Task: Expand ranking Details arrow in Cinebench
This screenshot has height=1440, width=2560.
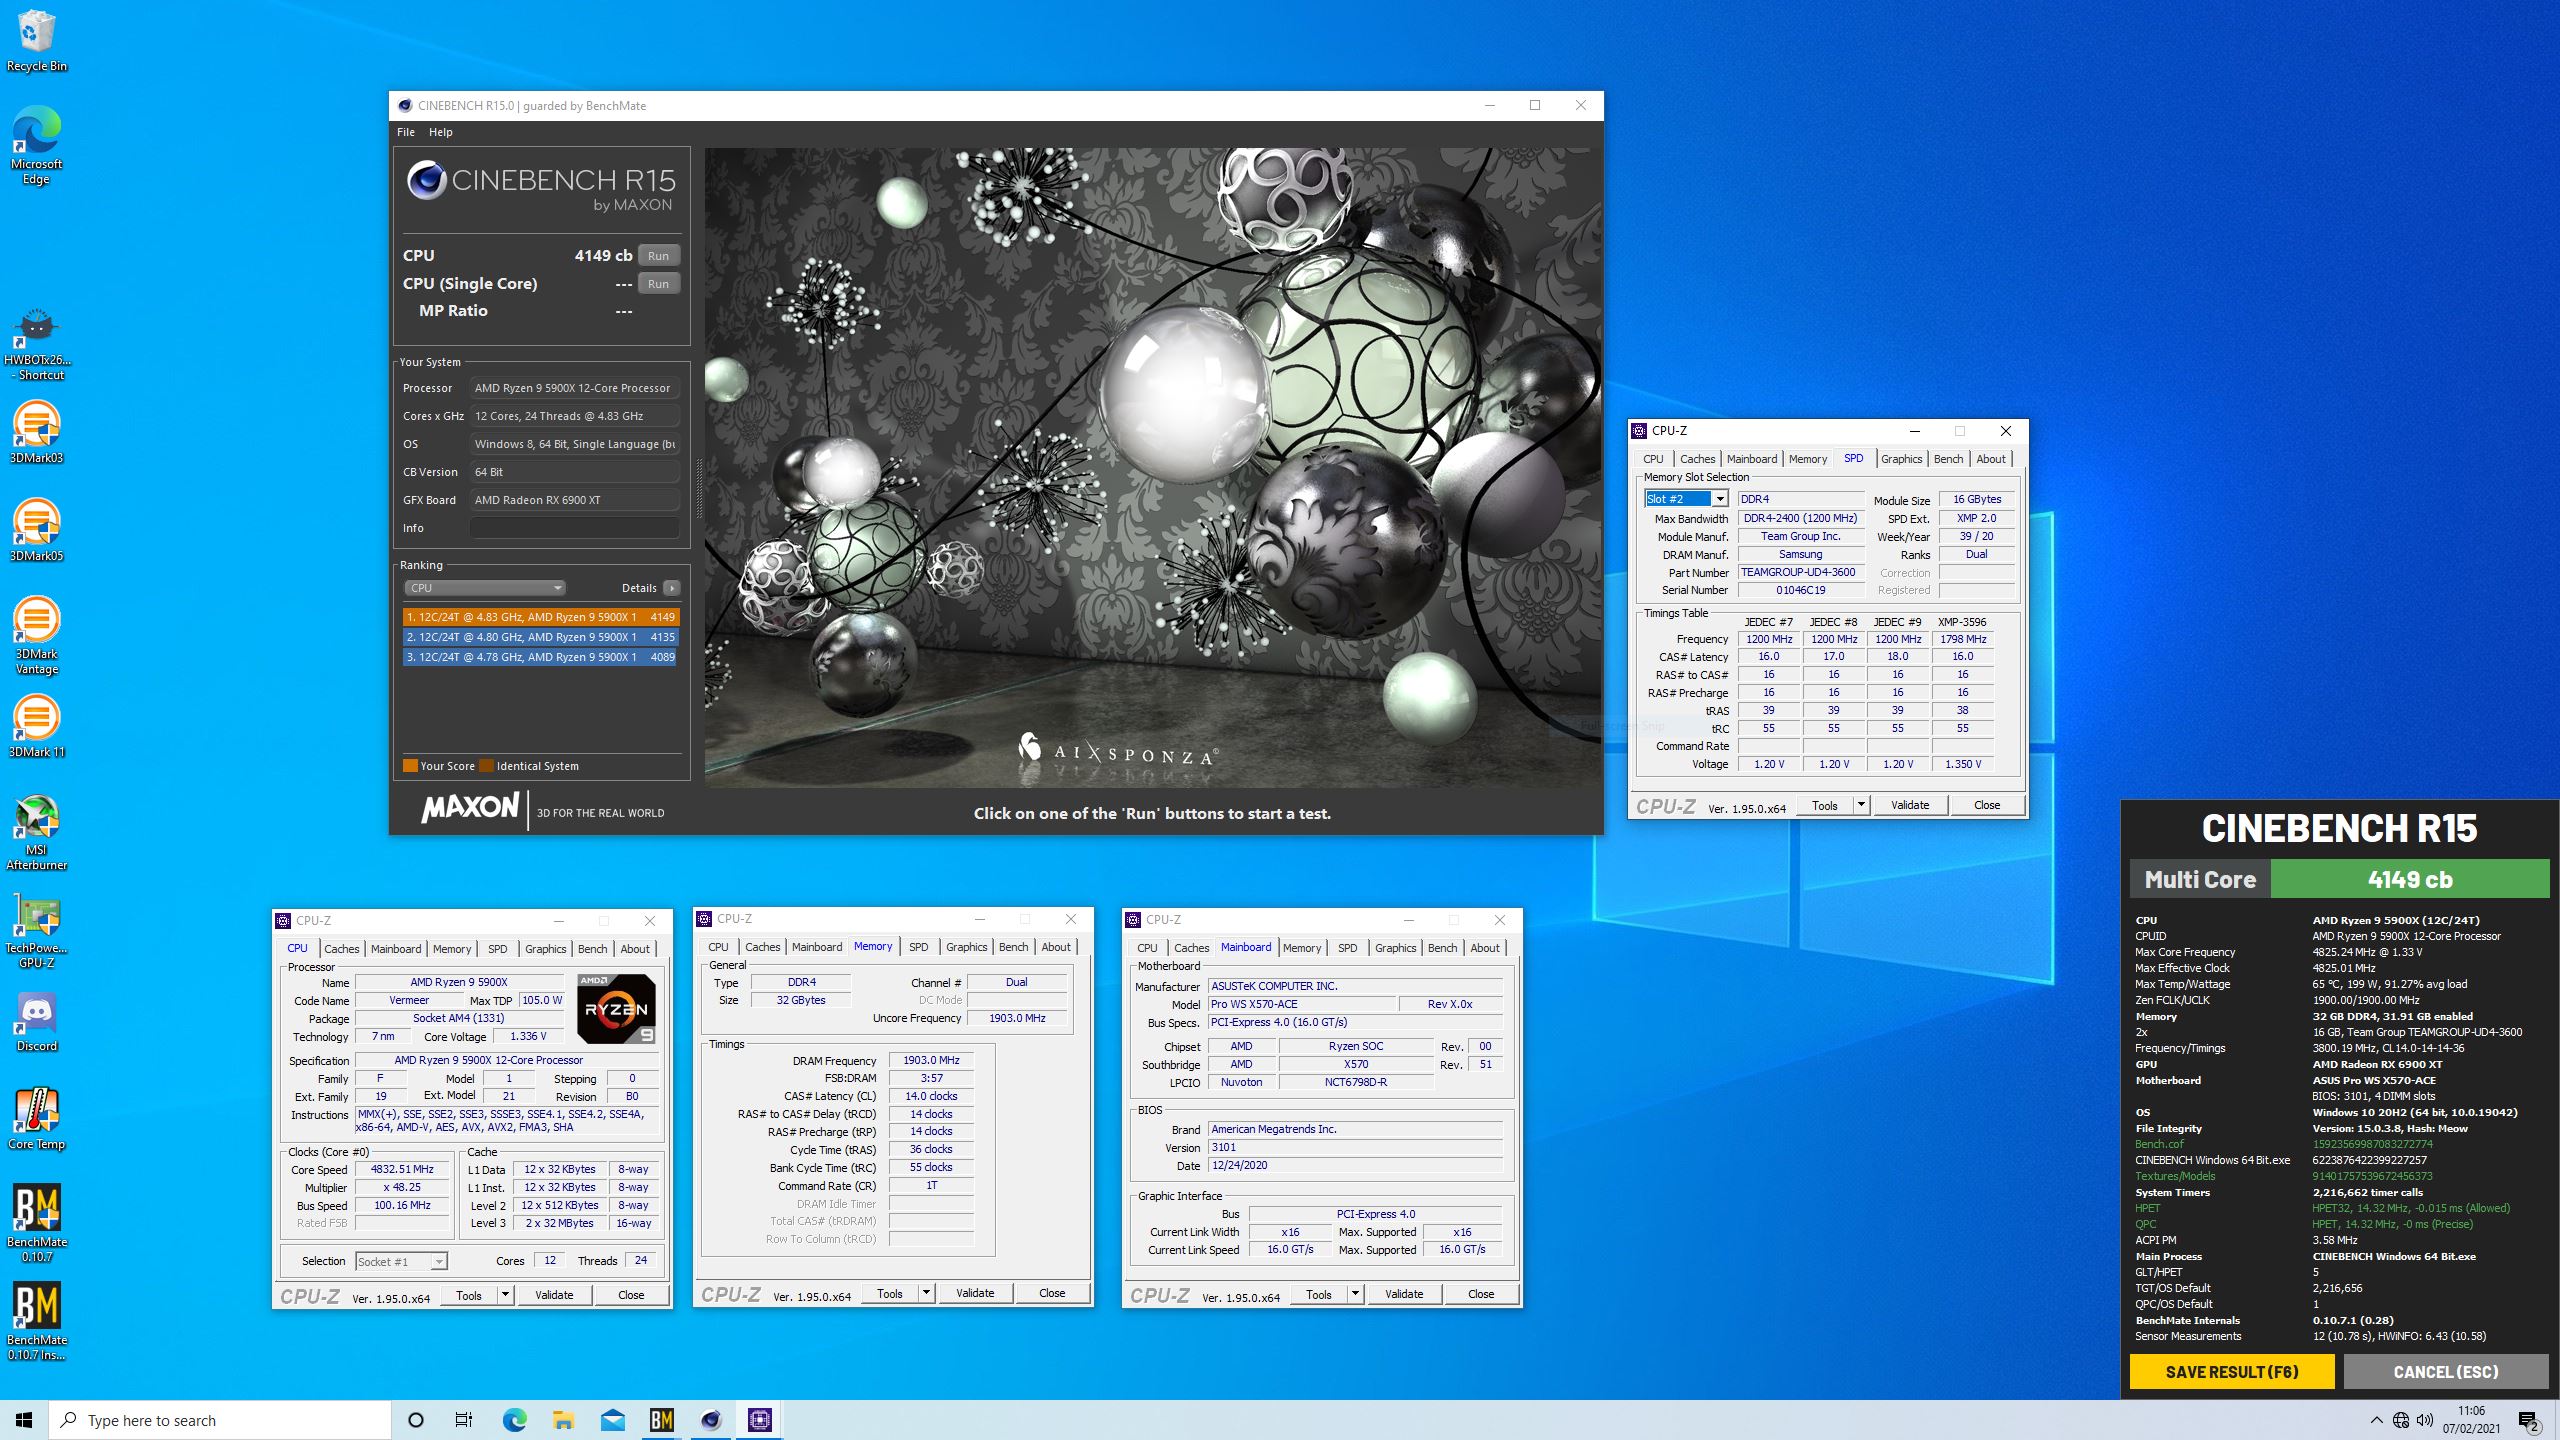Action: pyautogui.click(x=672, y=588)
